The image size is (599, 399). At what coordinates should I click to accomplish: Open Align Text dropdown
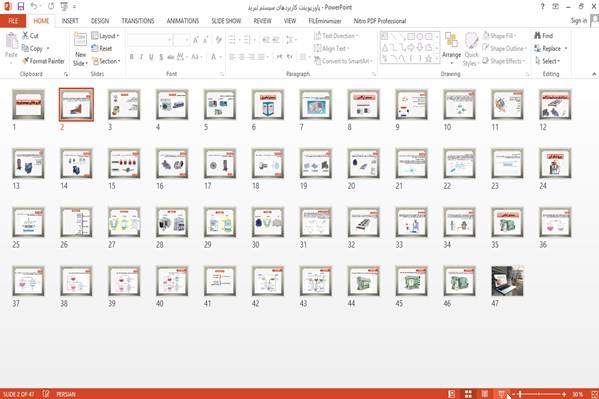pos(332,49)
